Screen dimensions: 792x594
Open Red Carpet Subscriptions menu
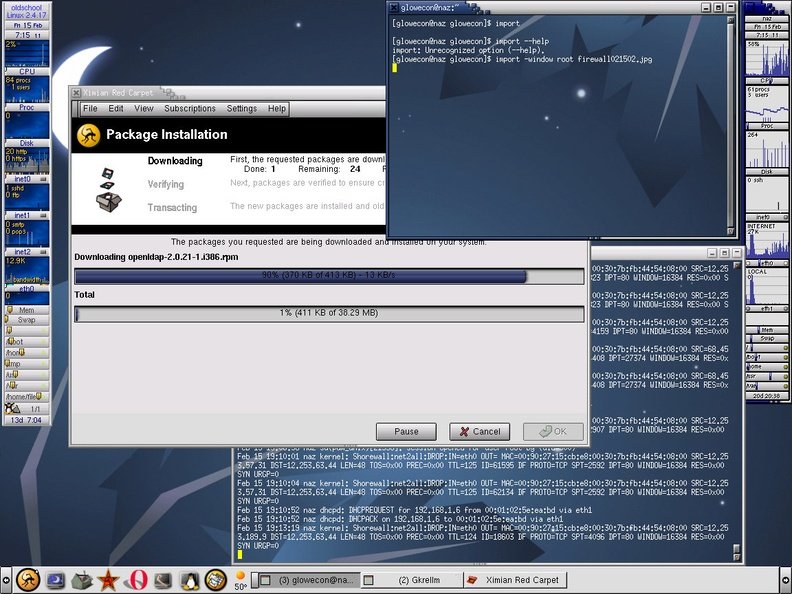[189, 109]
